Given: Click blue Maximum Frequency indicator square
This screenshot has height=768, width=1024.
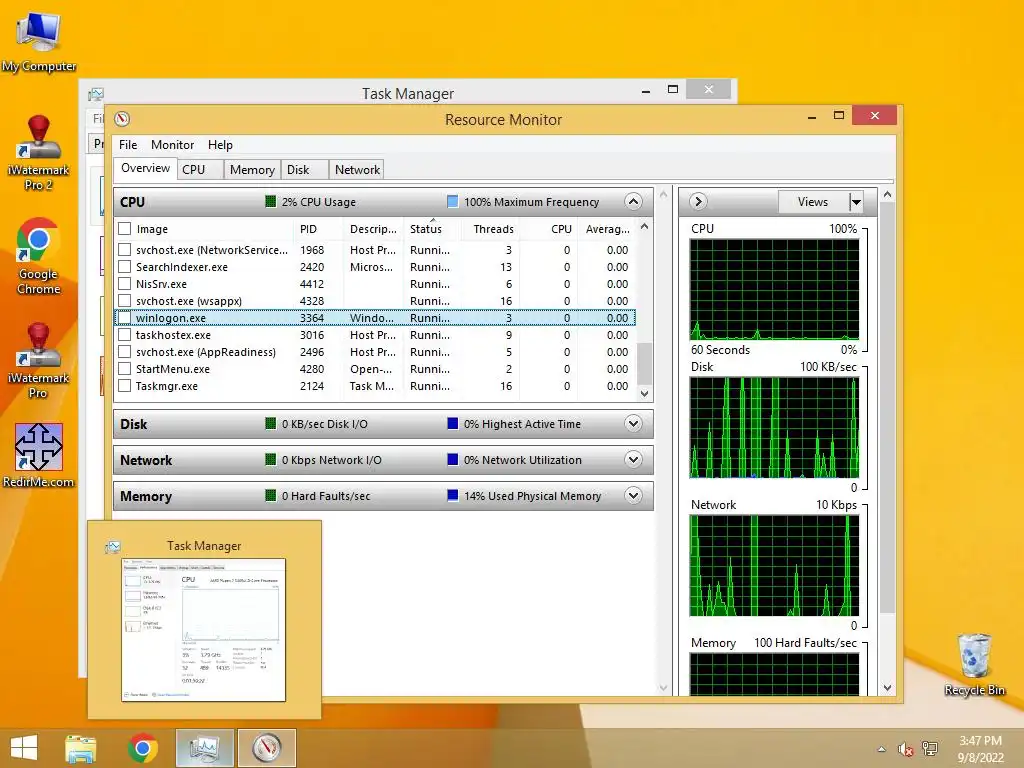Looking at the screenshot, I should pos(452,201).
